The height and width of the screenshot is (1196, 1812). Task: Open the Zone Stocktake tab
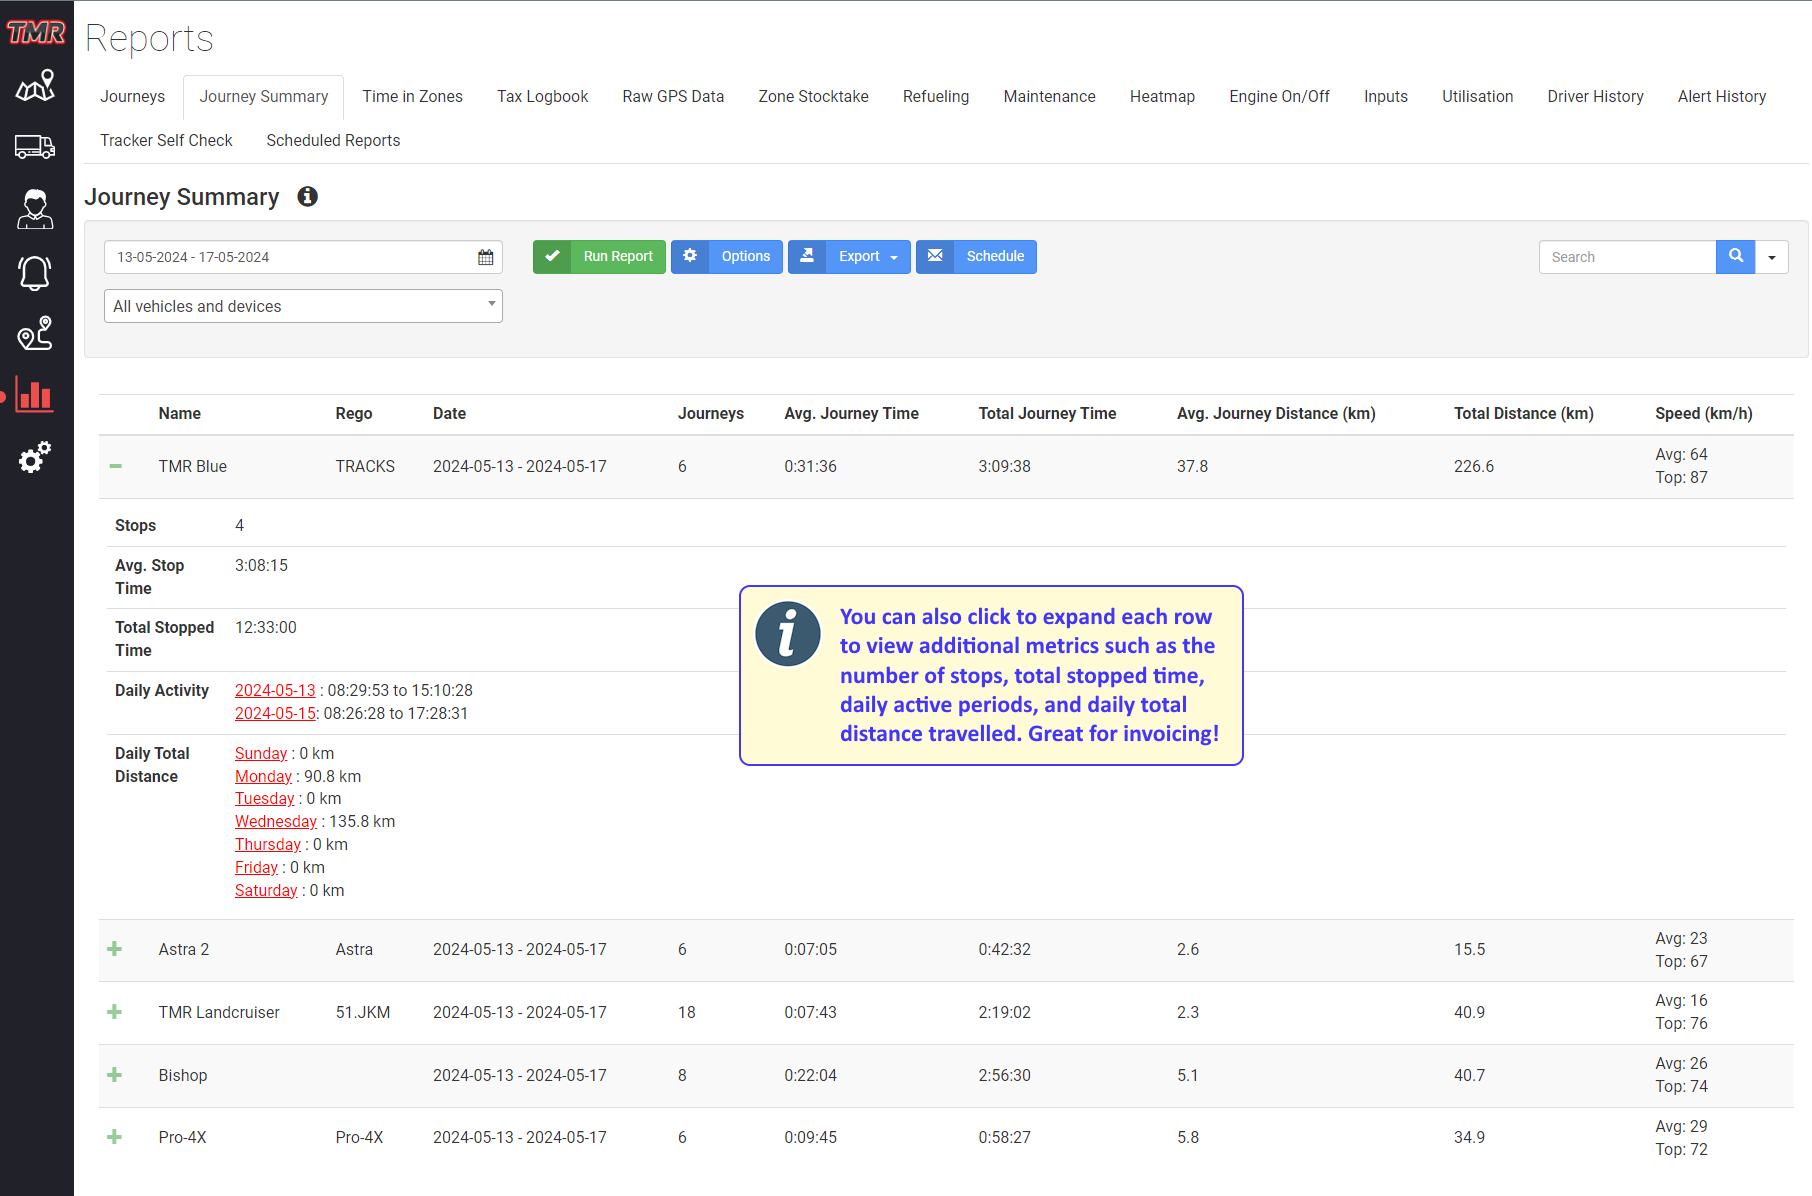coord(813,97)
